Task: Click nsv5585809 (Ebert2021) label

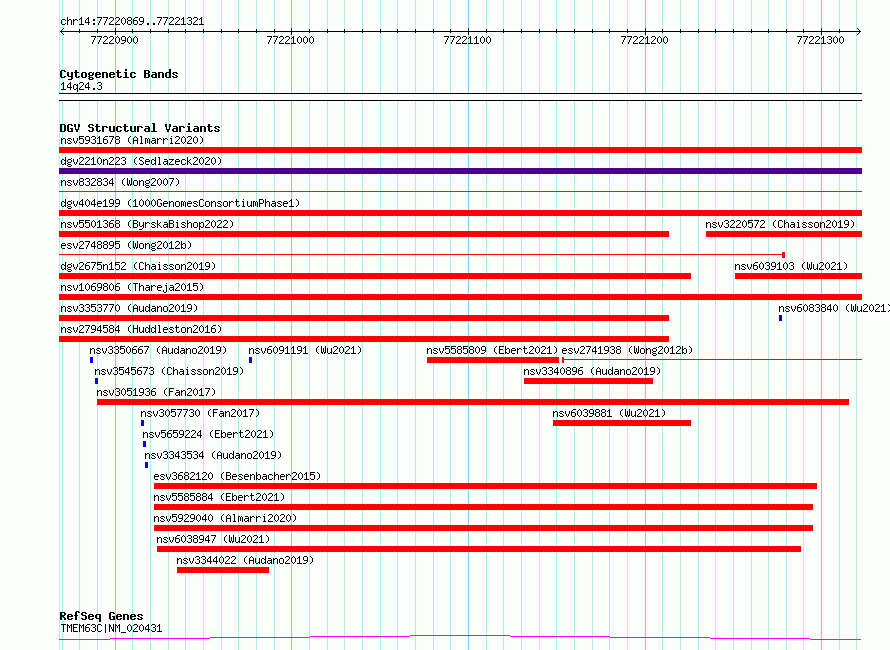Action: click(x=492, y=350)
